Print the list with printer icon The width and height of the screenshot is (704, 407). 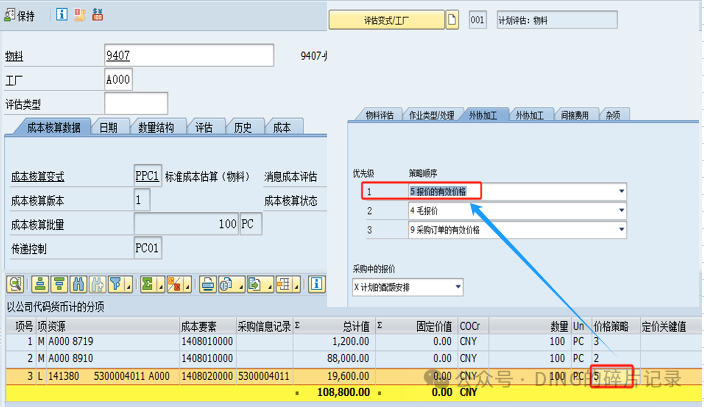tap(207, 284)
